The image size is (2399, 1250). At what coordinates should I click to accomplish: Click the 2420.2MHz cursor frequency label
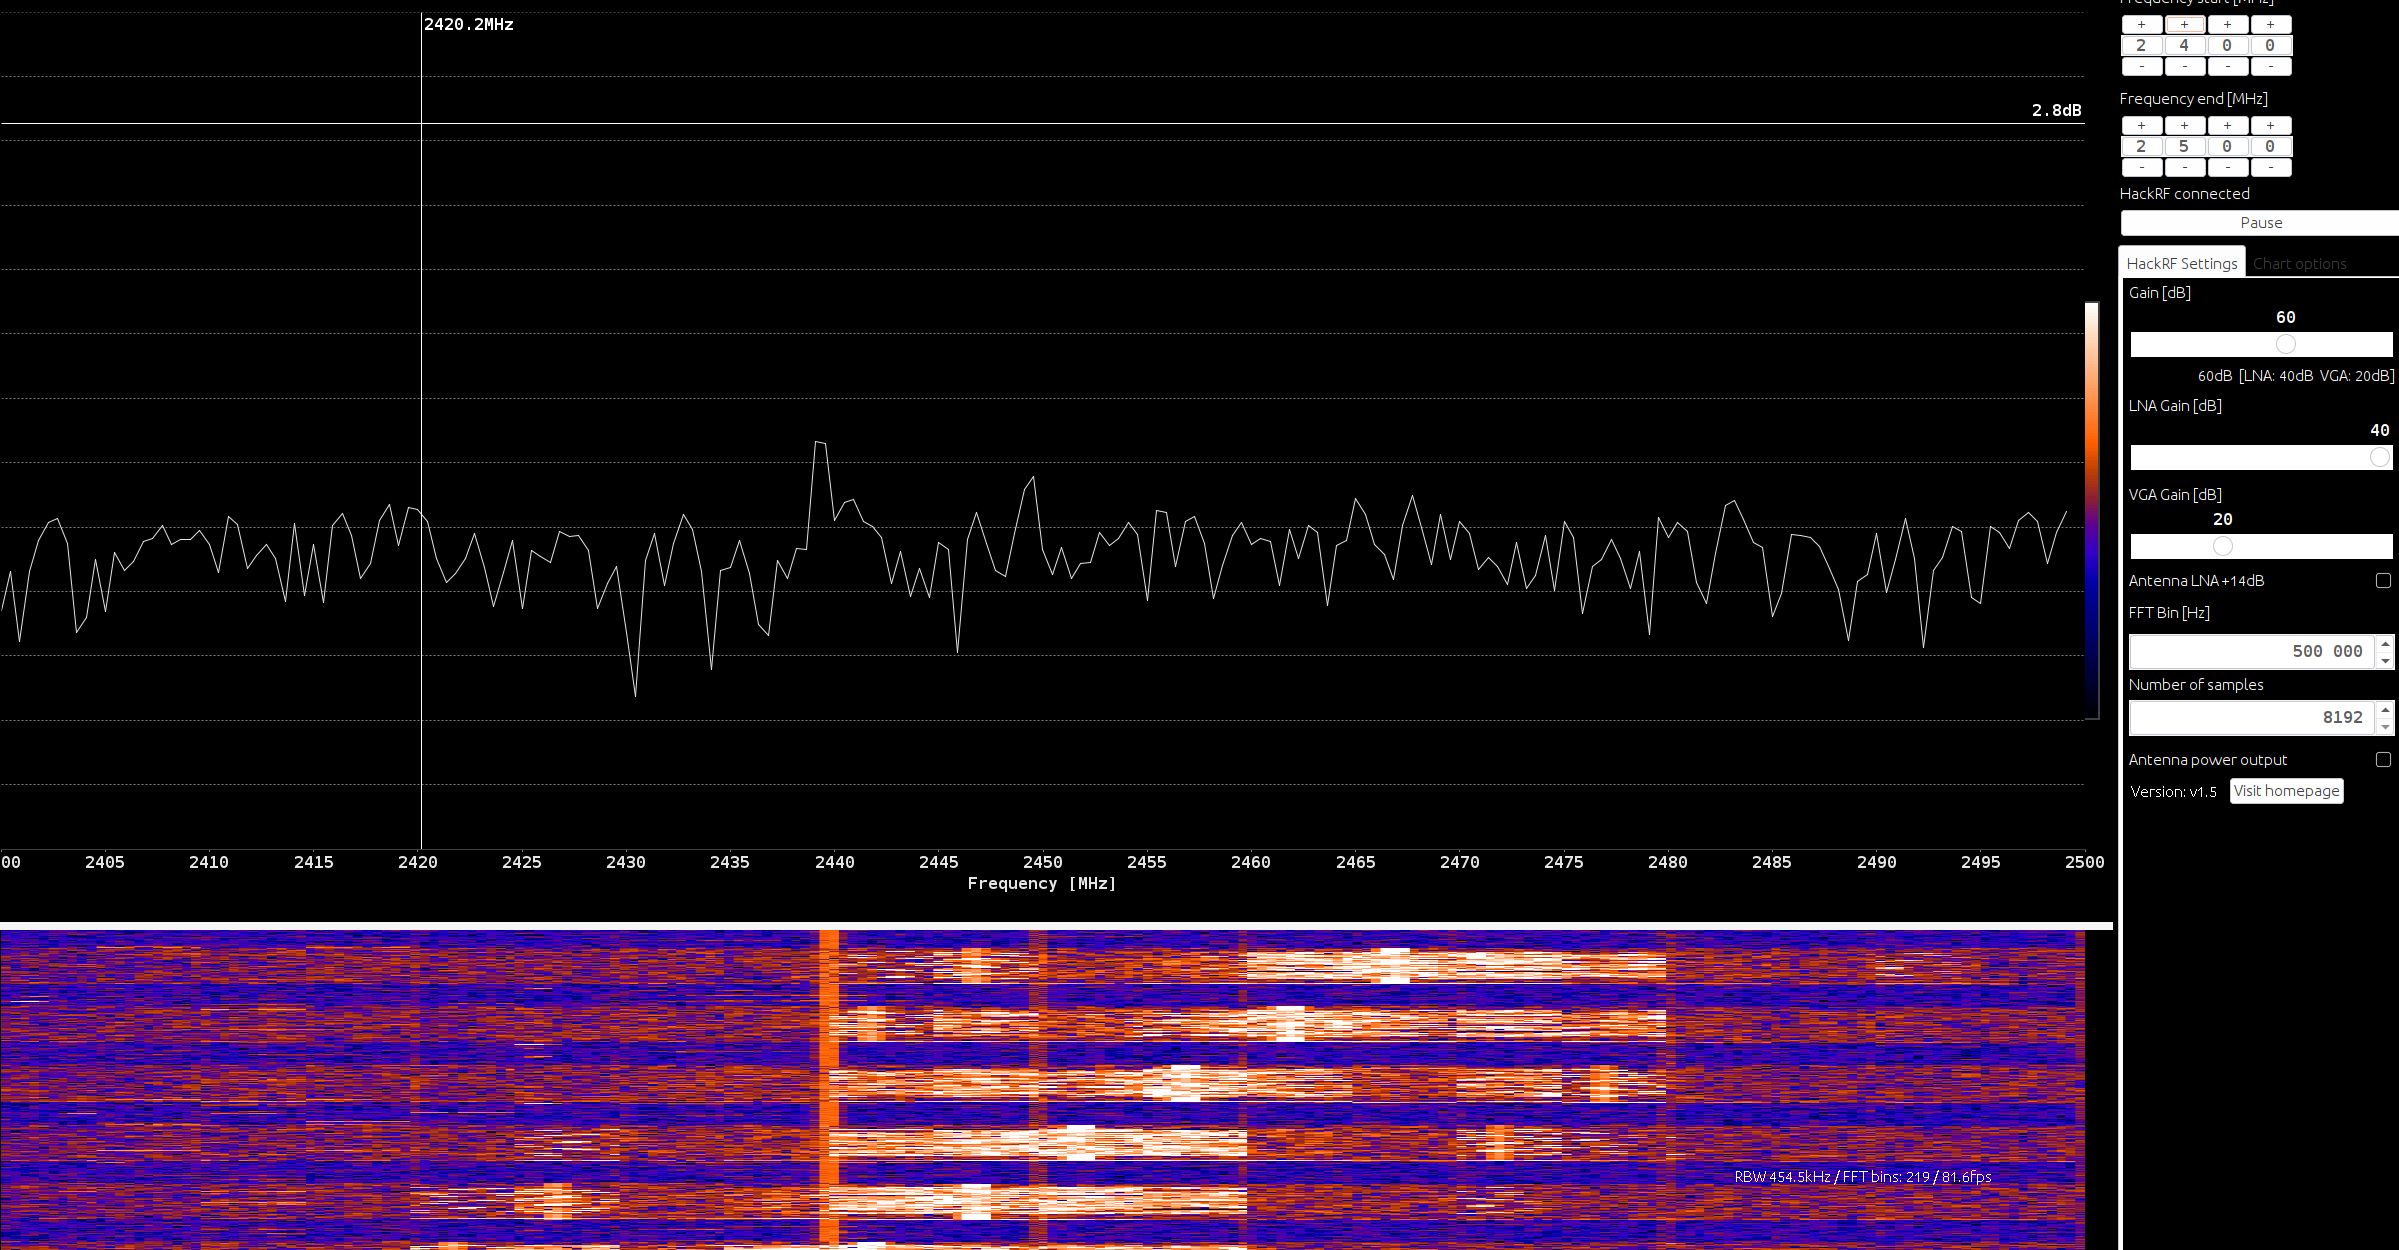pyautogui.click(x=468, y=24)
